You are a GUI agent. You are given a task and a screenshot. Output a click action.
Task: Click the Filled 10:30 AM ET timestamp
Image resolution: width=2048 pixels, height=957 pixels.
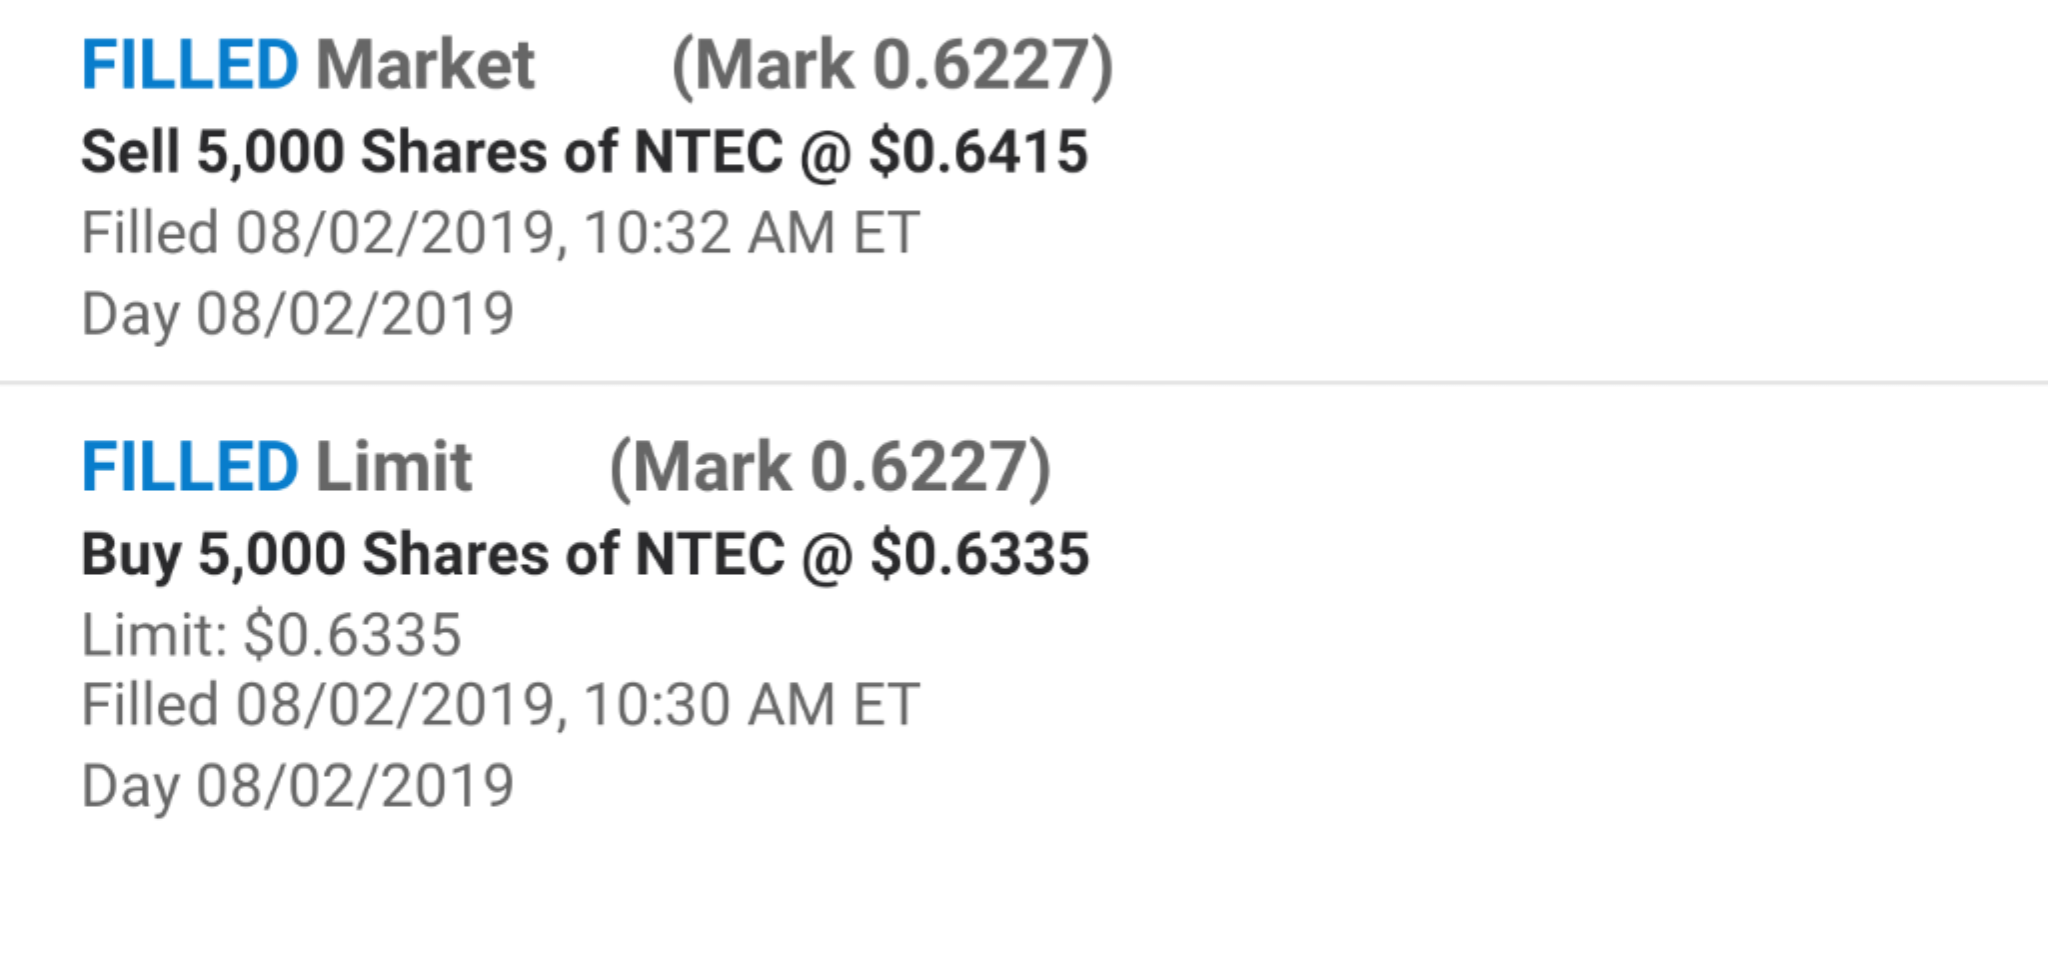point(500,705)
